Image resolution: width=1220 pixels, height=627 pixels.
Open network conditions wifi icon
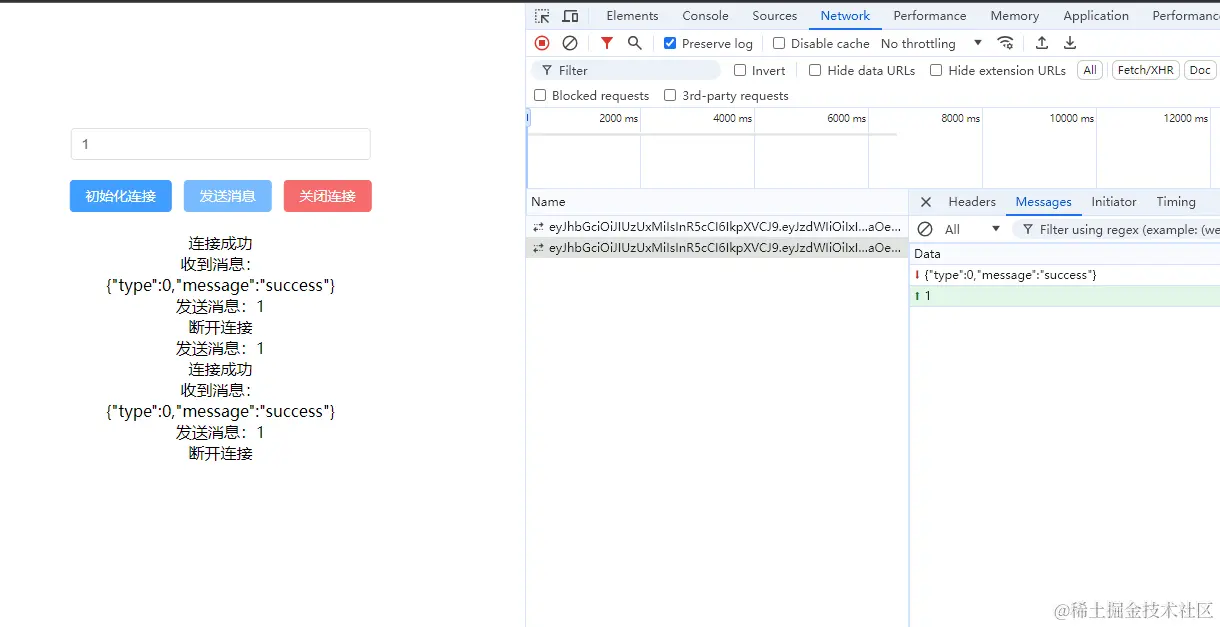coord(1006,43)
